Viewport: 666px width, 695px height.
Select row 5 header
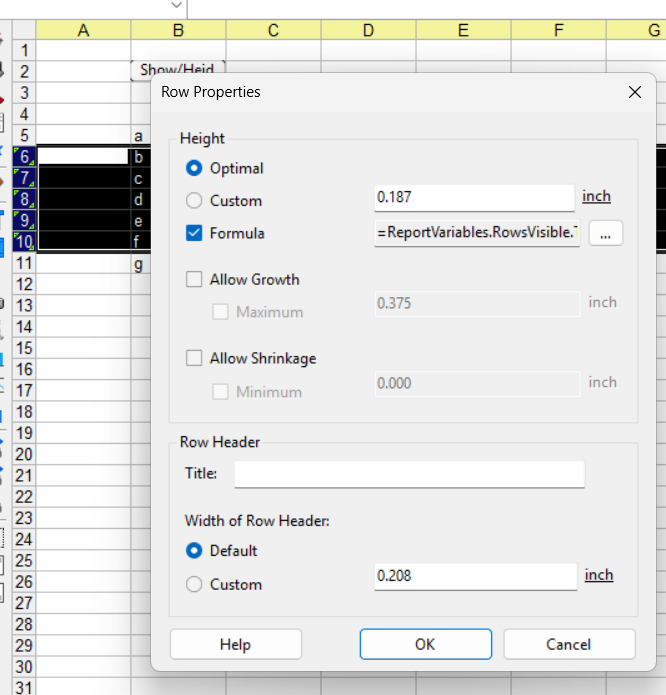pyautogui.click(x=24, y=135)
